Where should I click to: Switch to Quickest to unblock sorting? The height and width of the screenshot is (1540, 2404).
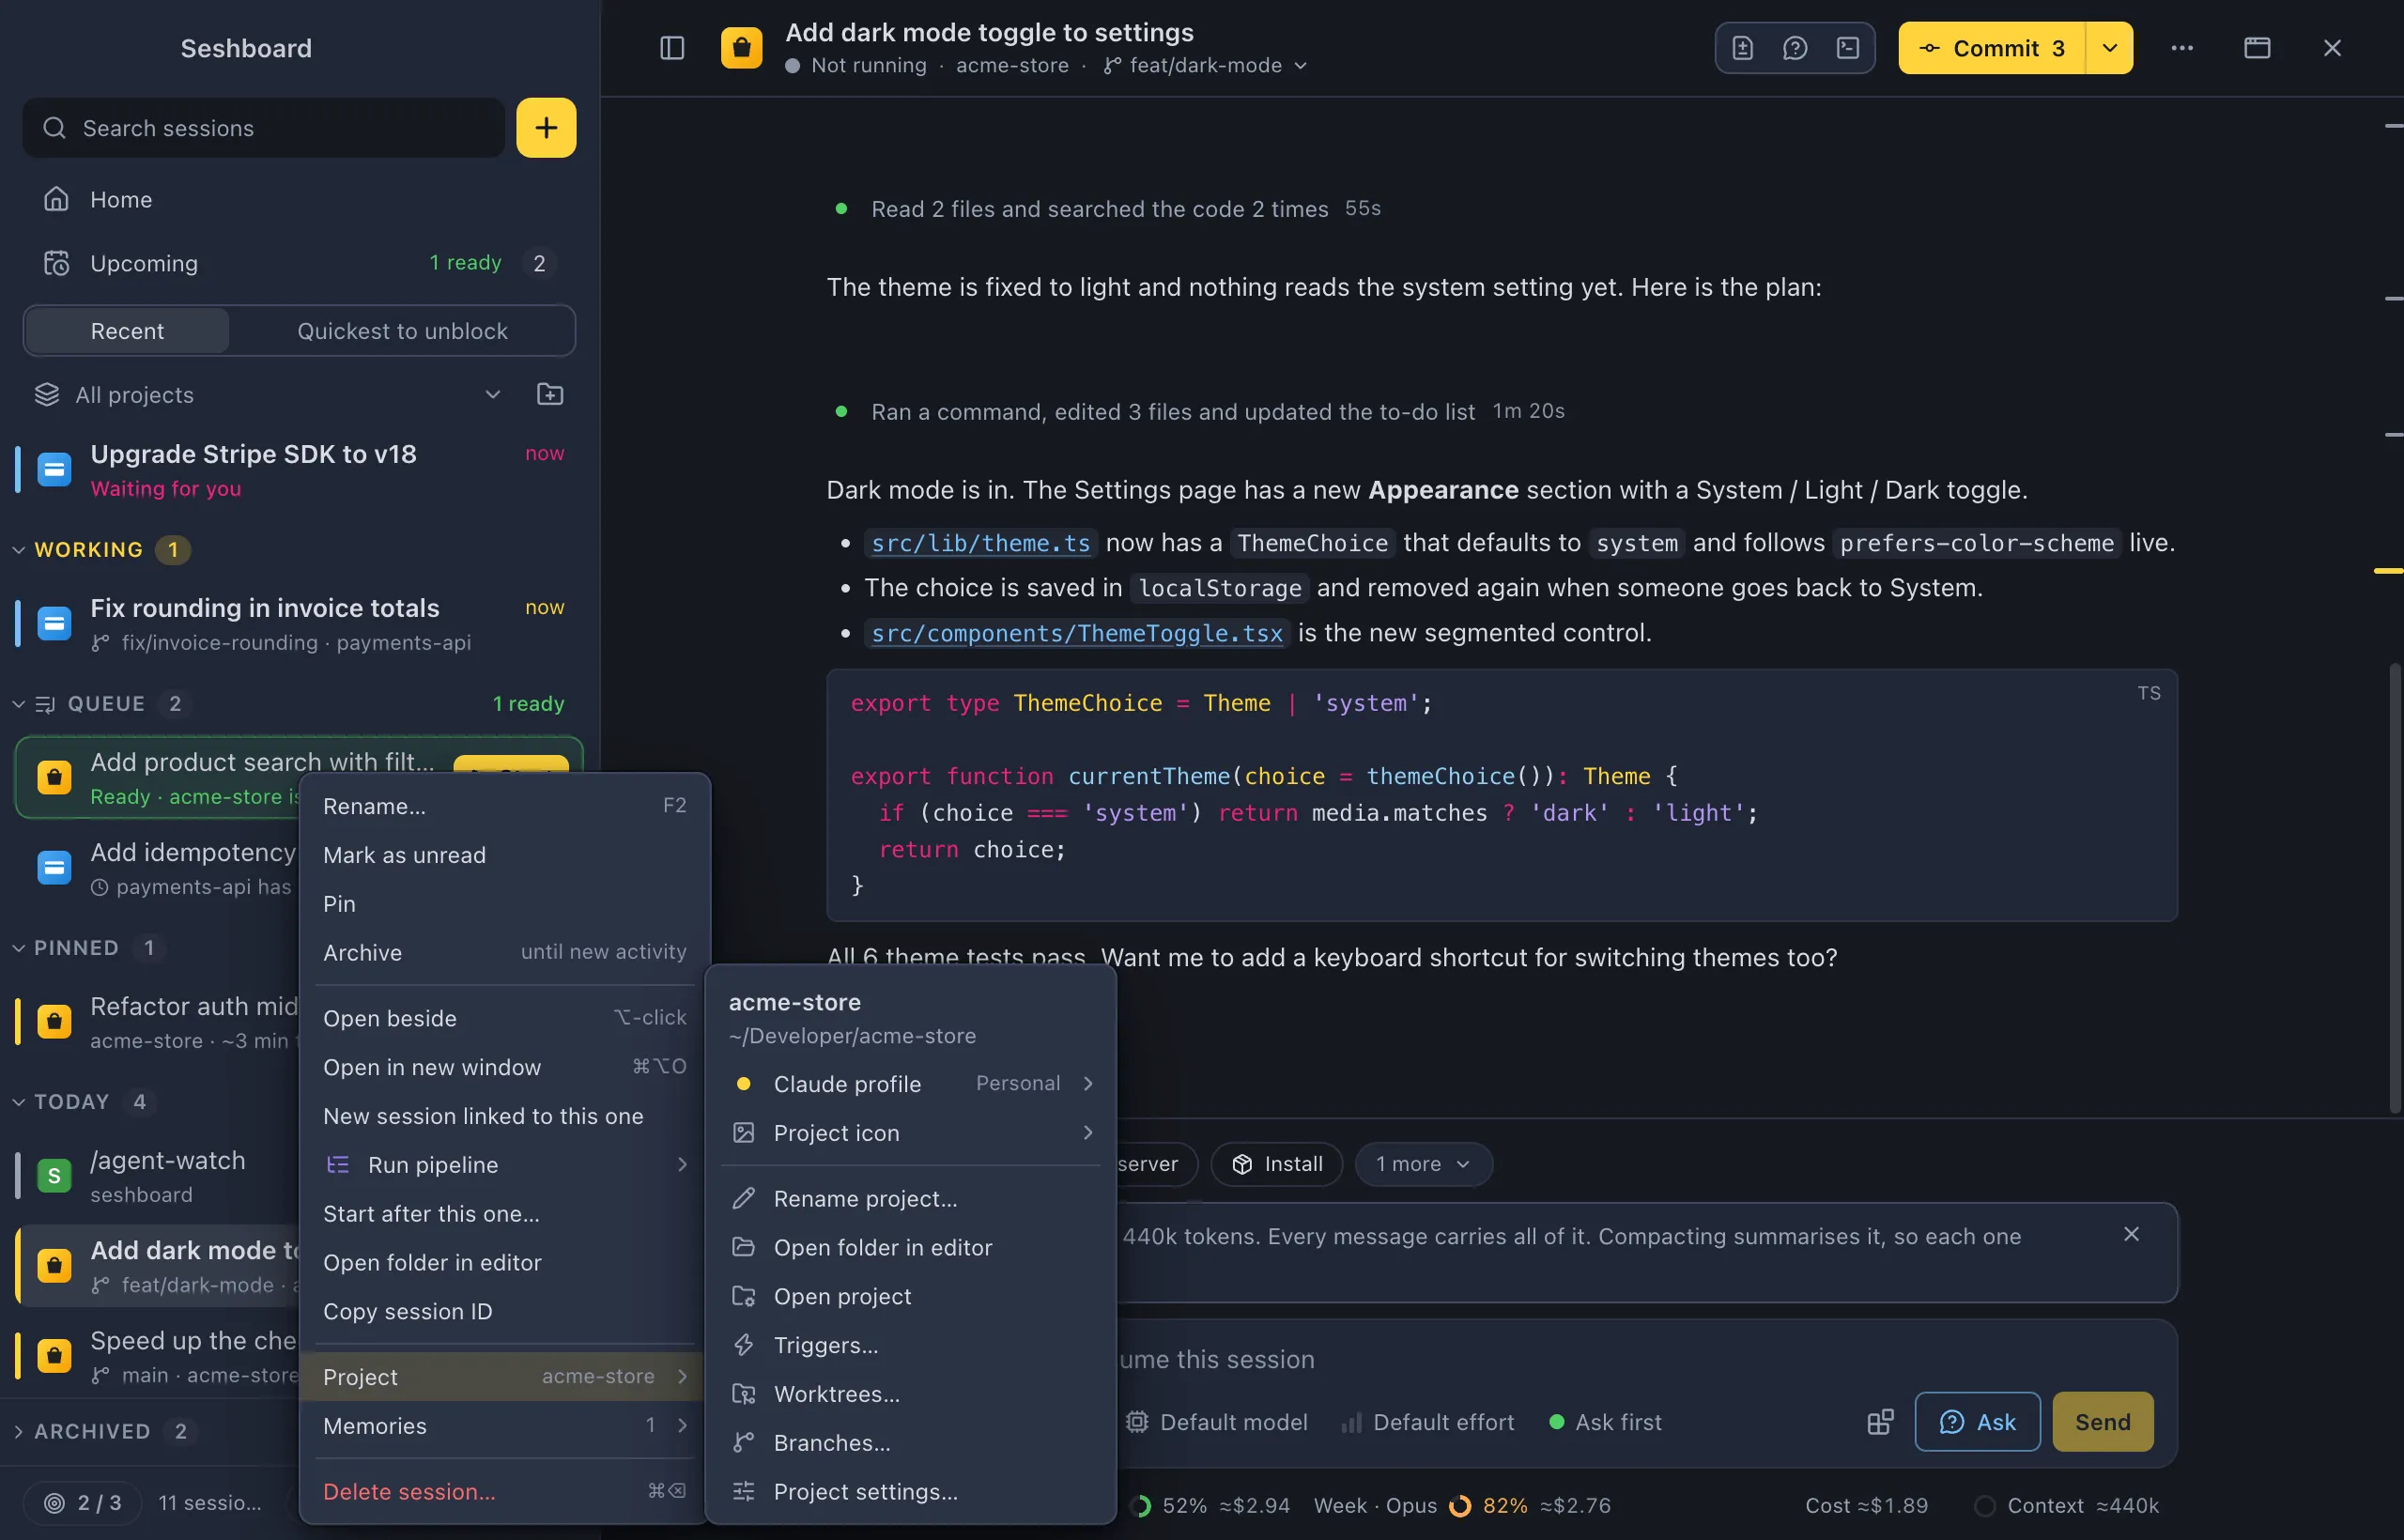402,331
